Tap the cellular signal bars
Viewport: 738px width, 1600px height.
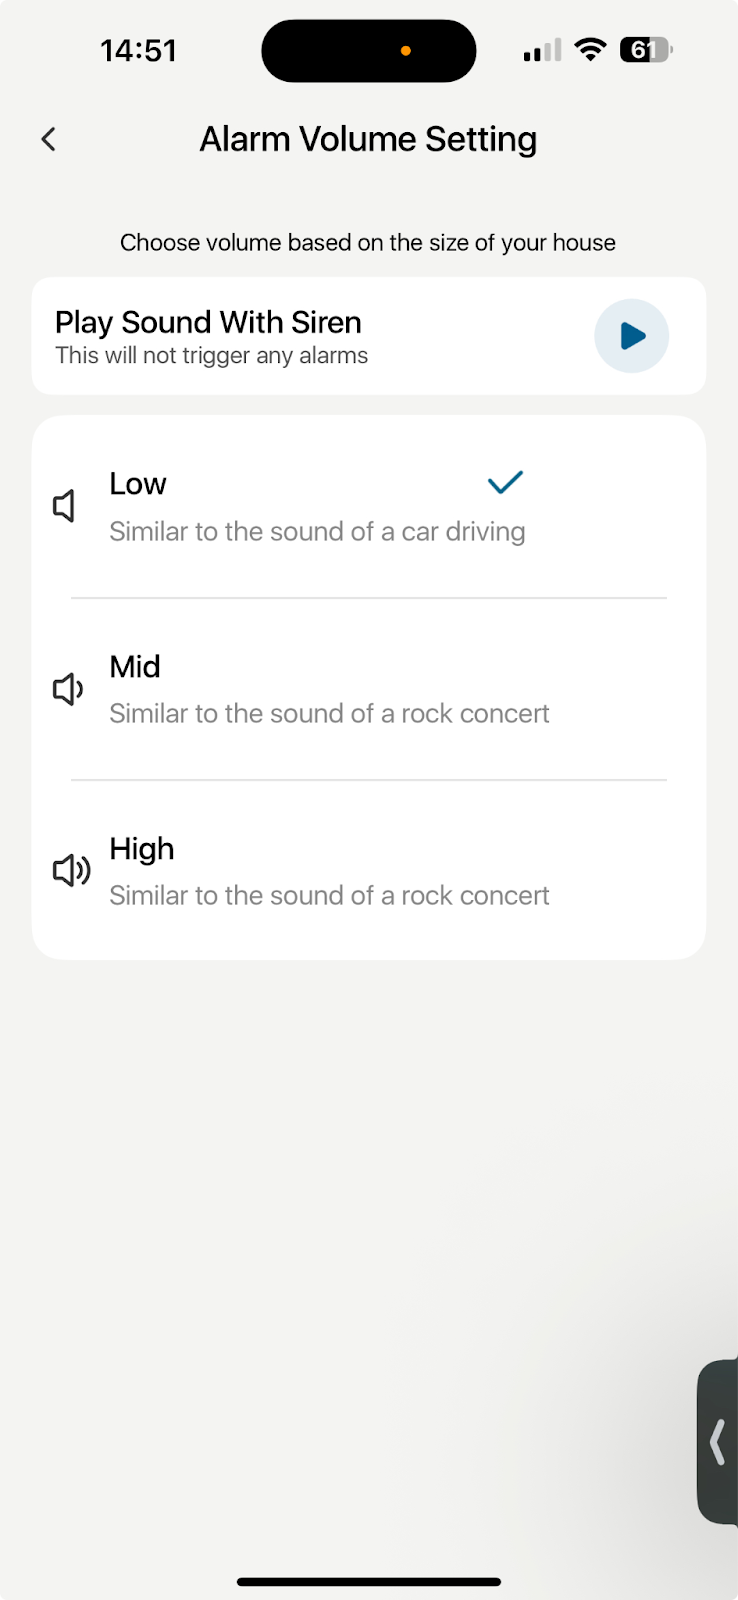(542, 51)
